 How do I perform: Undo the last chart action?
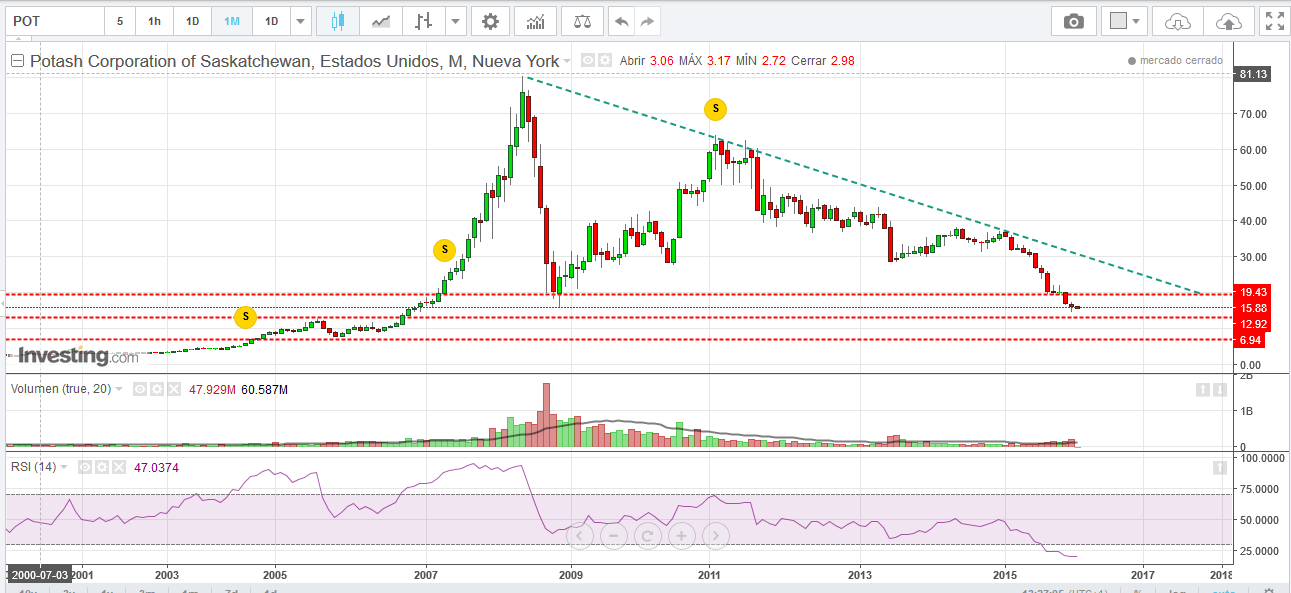click(621, 21)
